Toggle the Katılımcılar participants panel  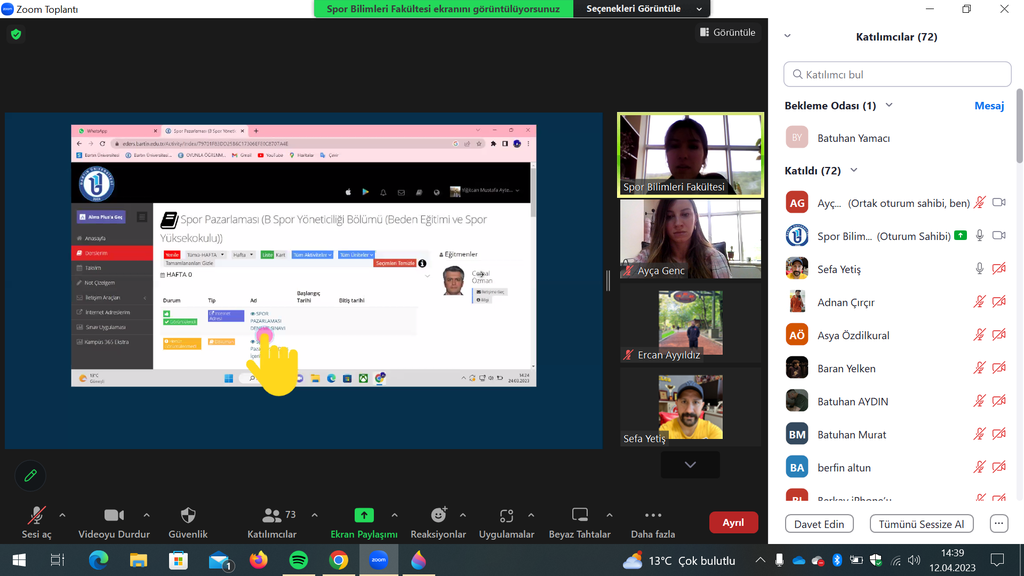click(x=272, y=521)
